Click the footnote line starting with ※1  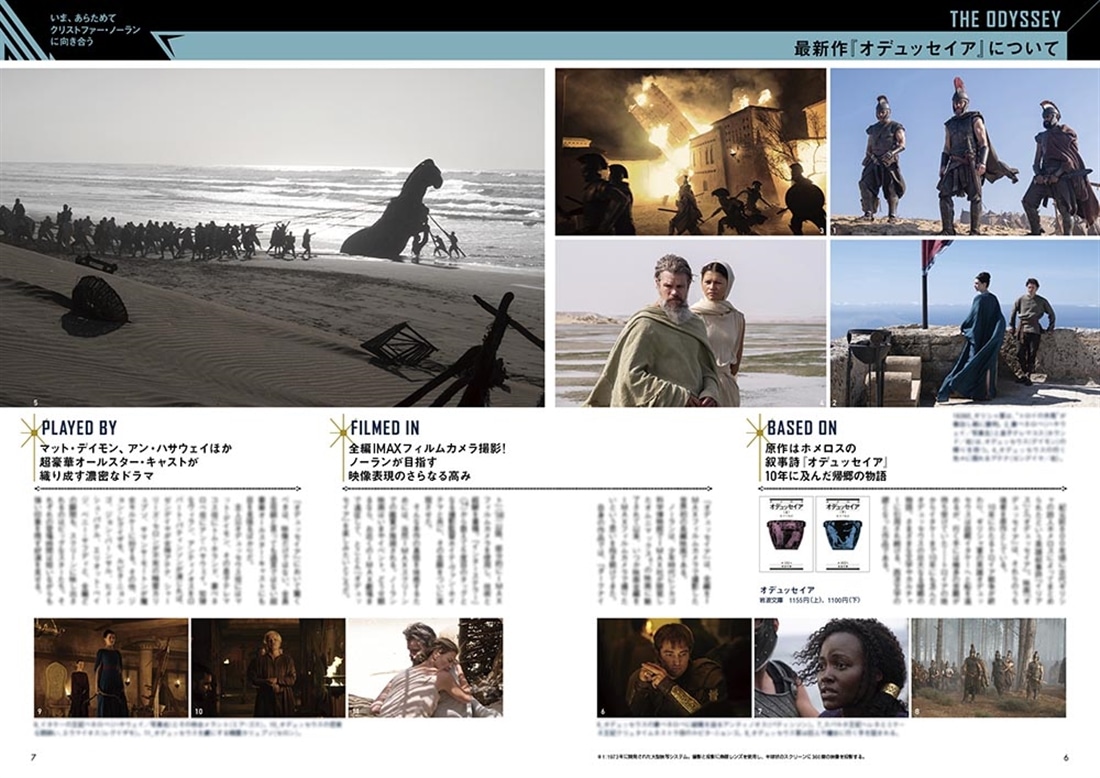pyautogui.click(x=730, y=757)
